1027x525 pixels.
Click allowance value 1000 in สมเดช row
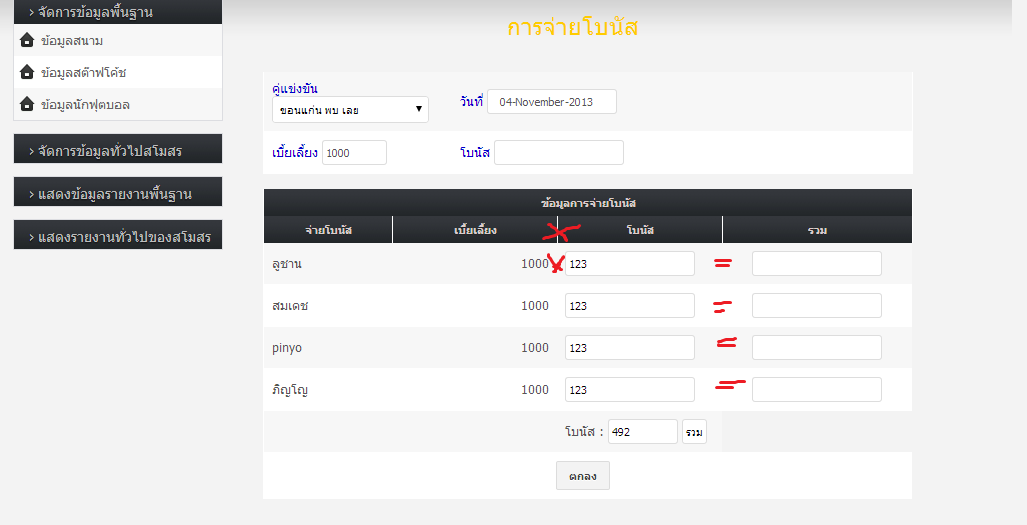(x=535, y=306)
